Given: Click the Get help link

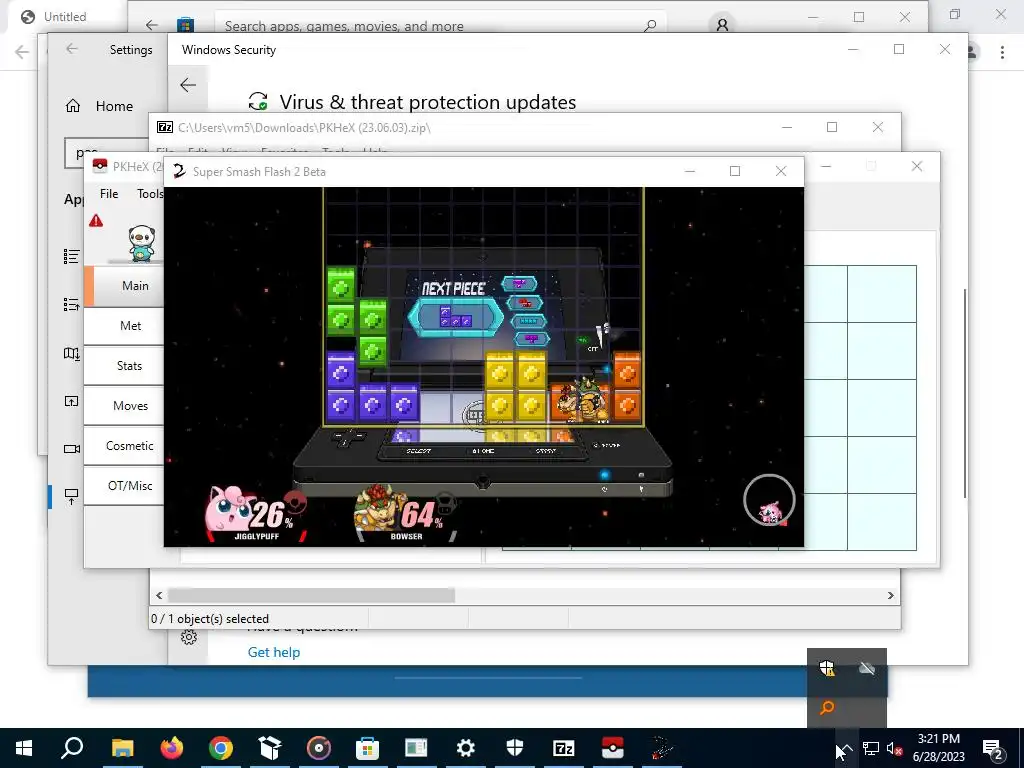Looking at the screenshot, I should pyautogui.click(x=274, y=652).
